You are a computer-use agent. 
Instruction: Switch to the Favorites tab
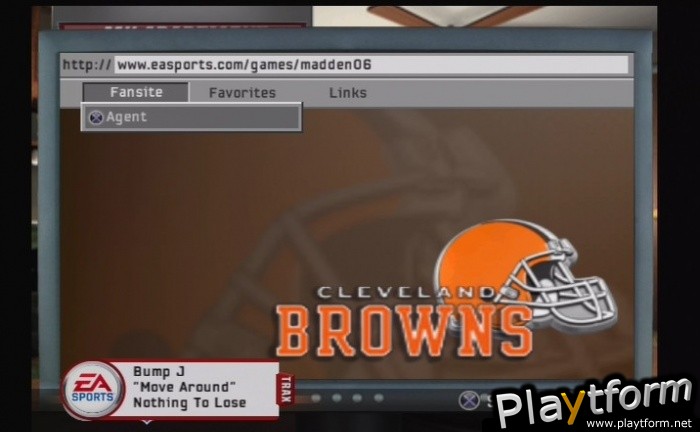coord(242,93)
